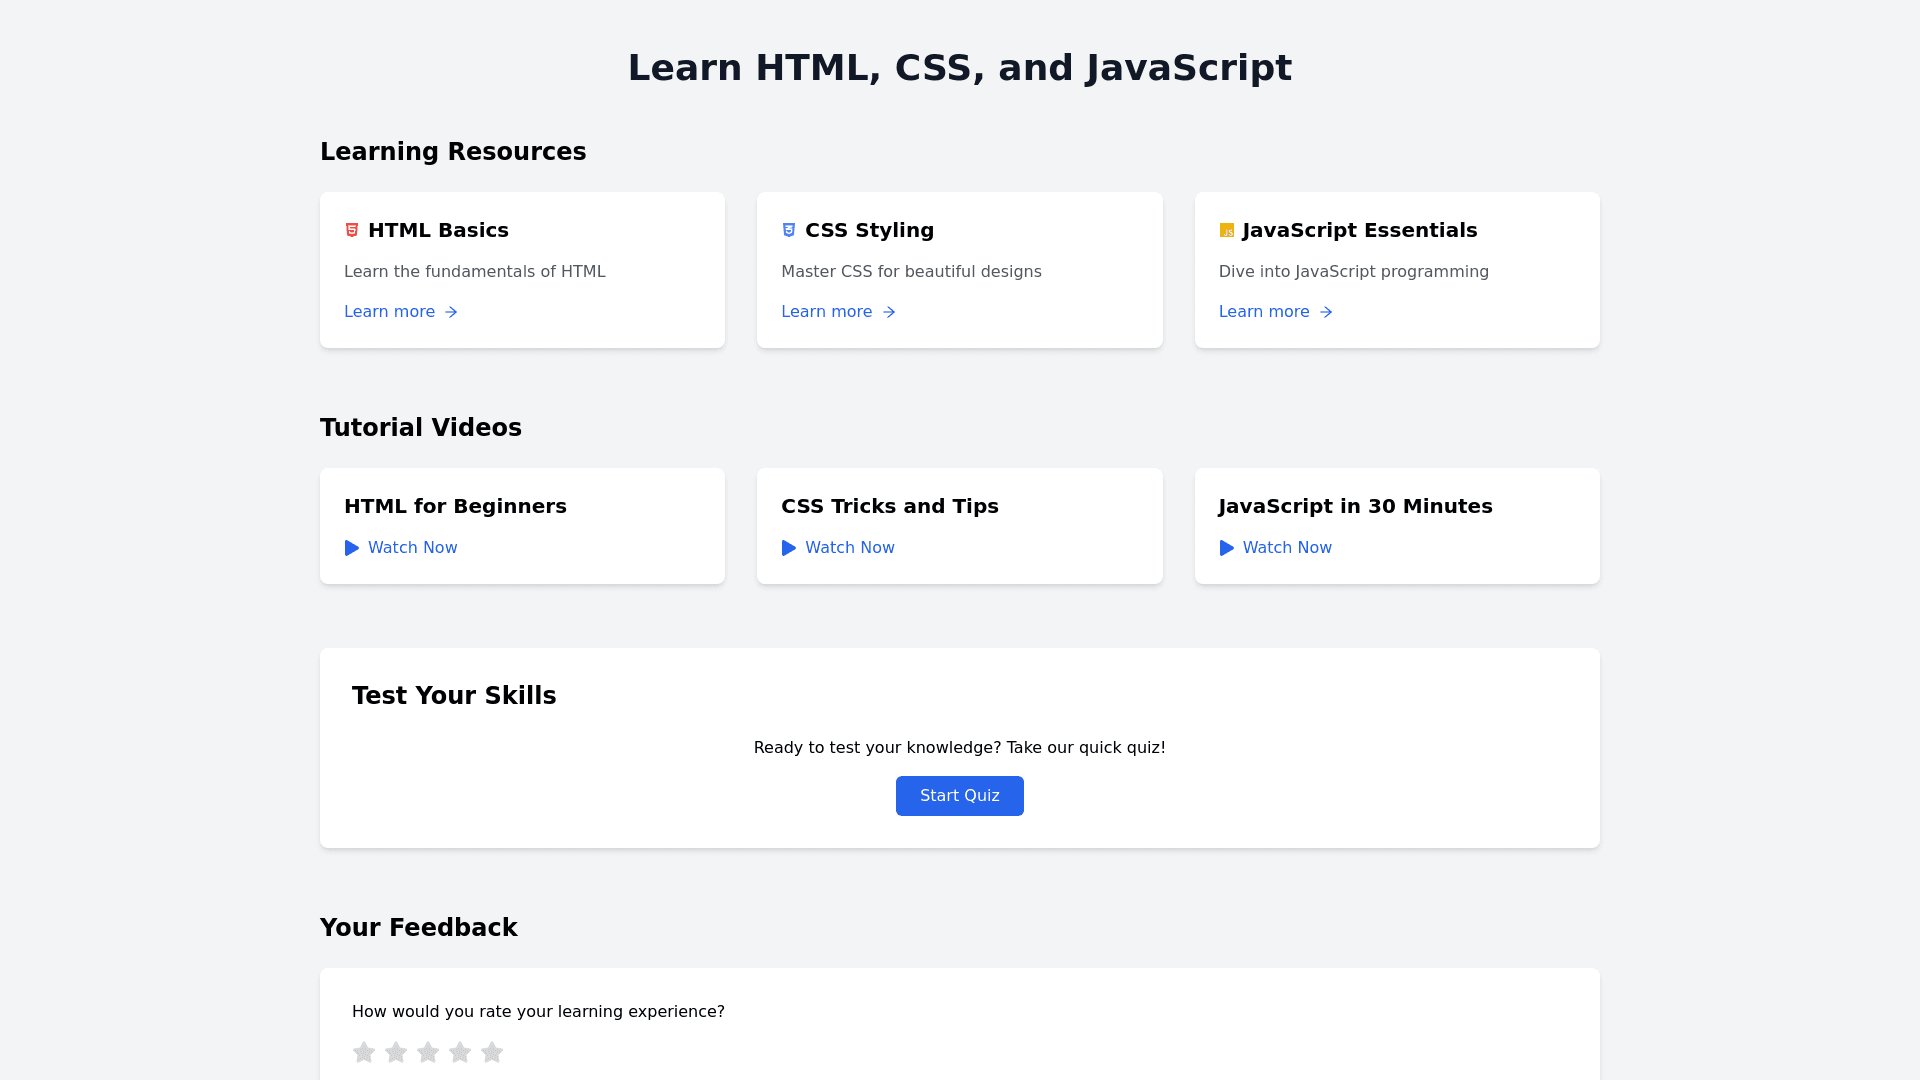1920x1080 pixels.
Task: Open Learn more link for CSS Styling
Action: (x=827, y=312)
